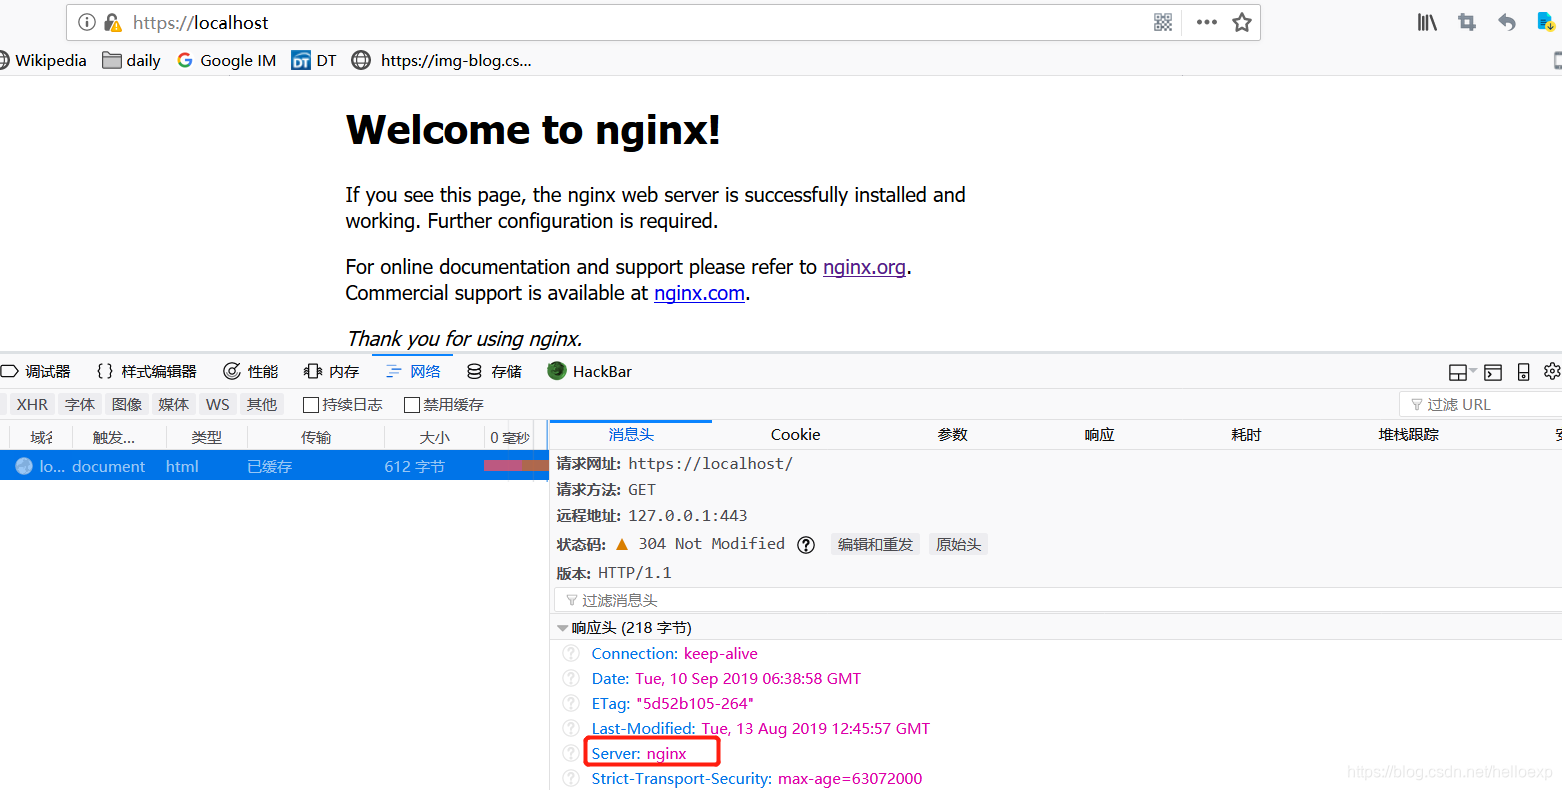Image resolution: width=1562 pixels, height=790 pixels.
Task: Open devtools settings gear icon
Action: [1552, 371]
